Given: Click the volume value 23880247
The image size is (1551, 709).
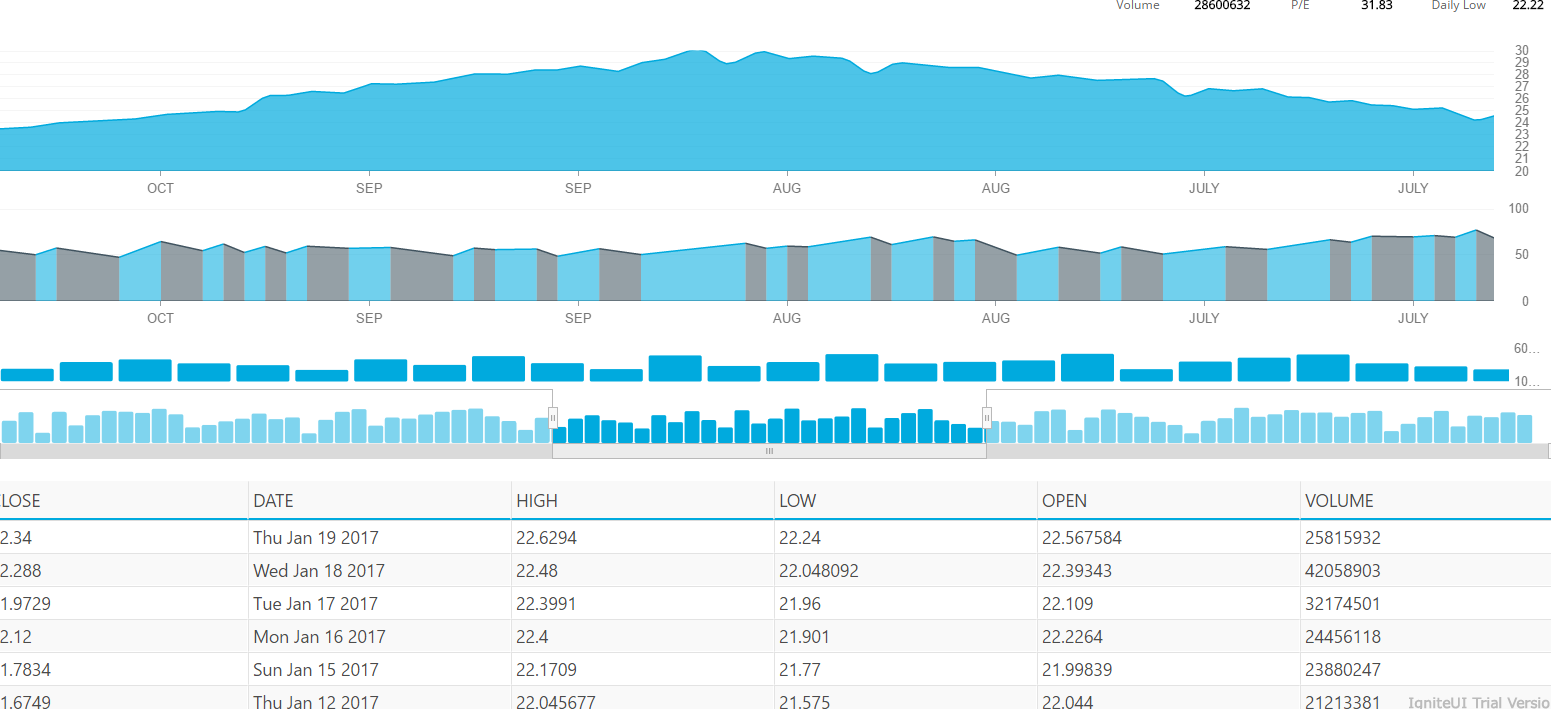Looking at the screenshot, I should [1343, 670].
